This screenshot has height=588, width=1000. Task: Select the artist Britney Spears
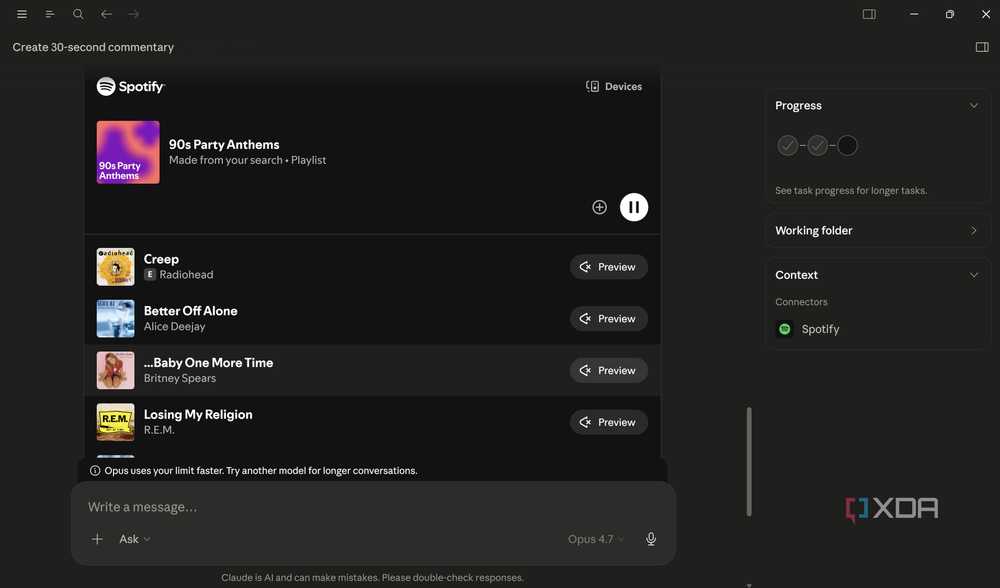click(180, 378)
